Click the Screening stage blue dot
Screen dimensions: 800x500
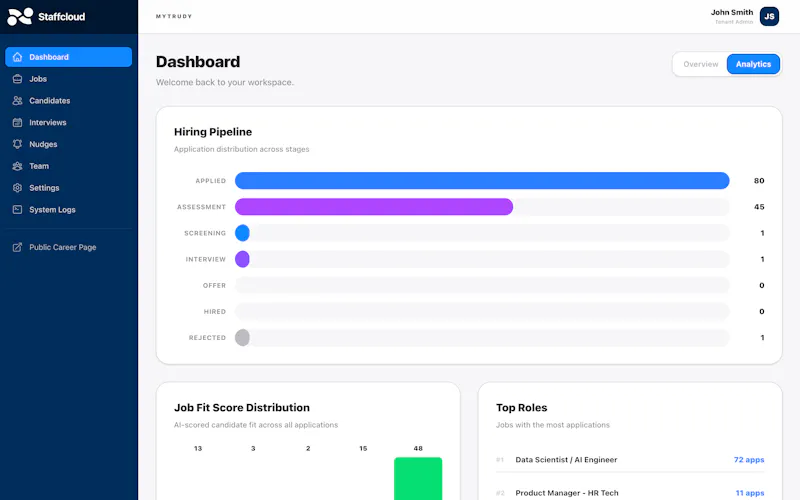[x=242, y=233]
